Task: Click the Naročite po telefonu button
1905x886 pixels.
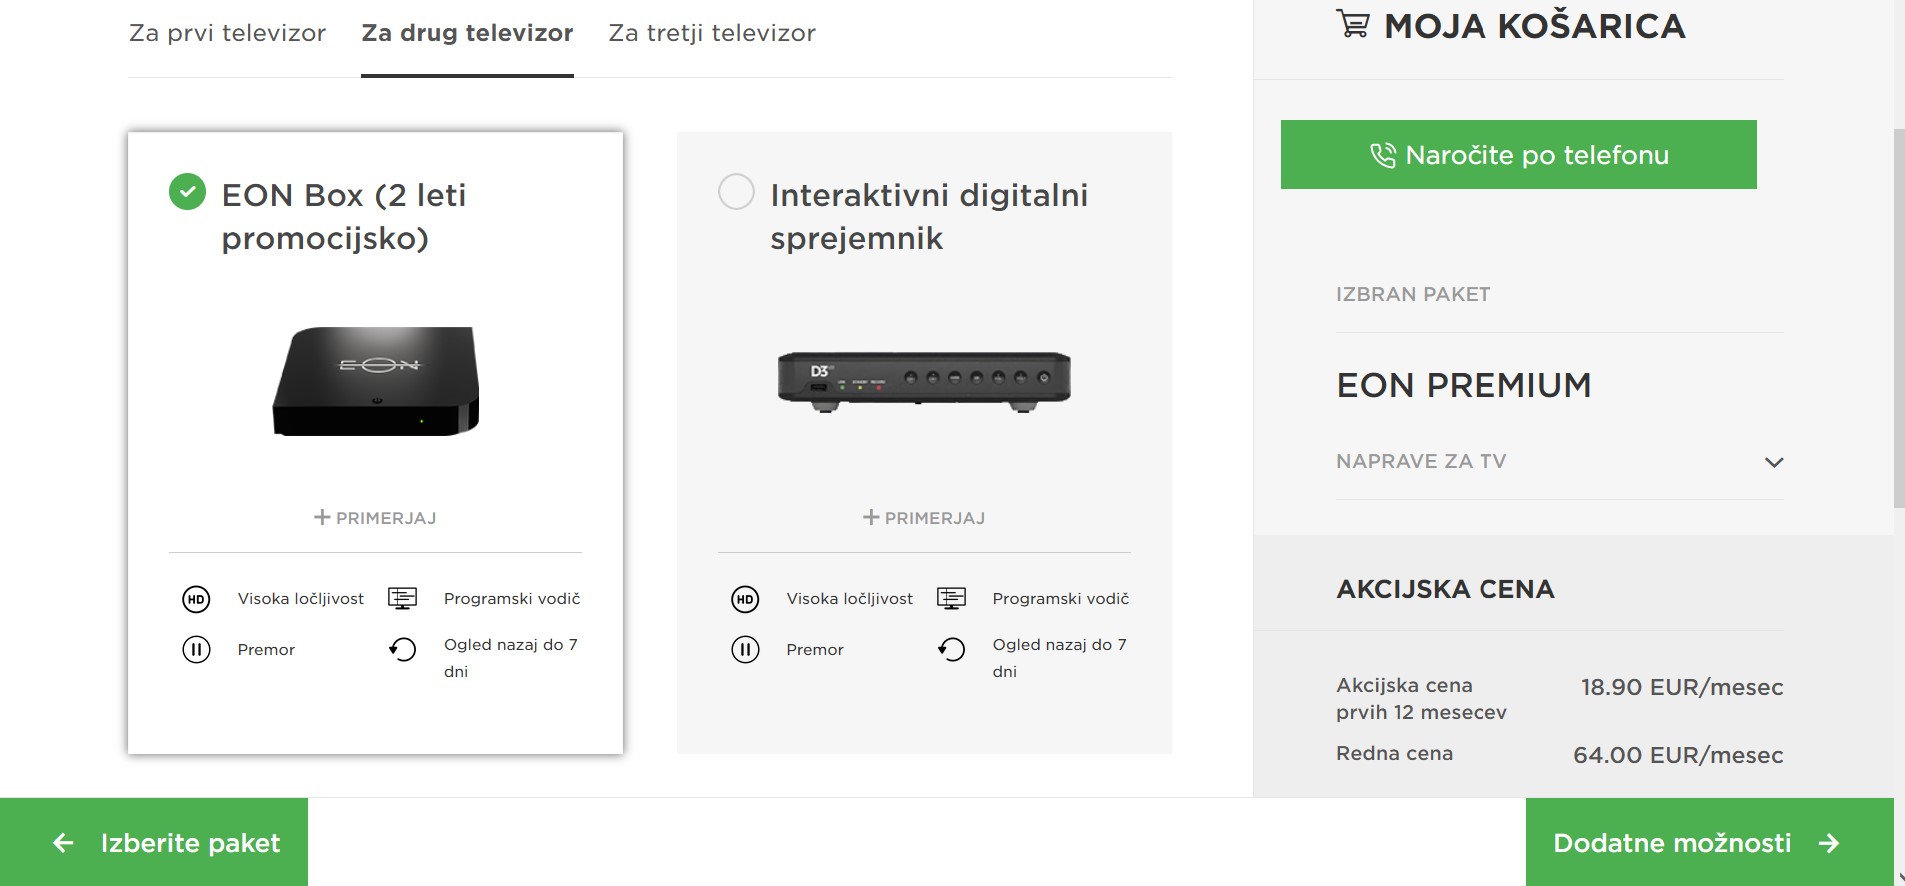Action: coord(1518,154)
